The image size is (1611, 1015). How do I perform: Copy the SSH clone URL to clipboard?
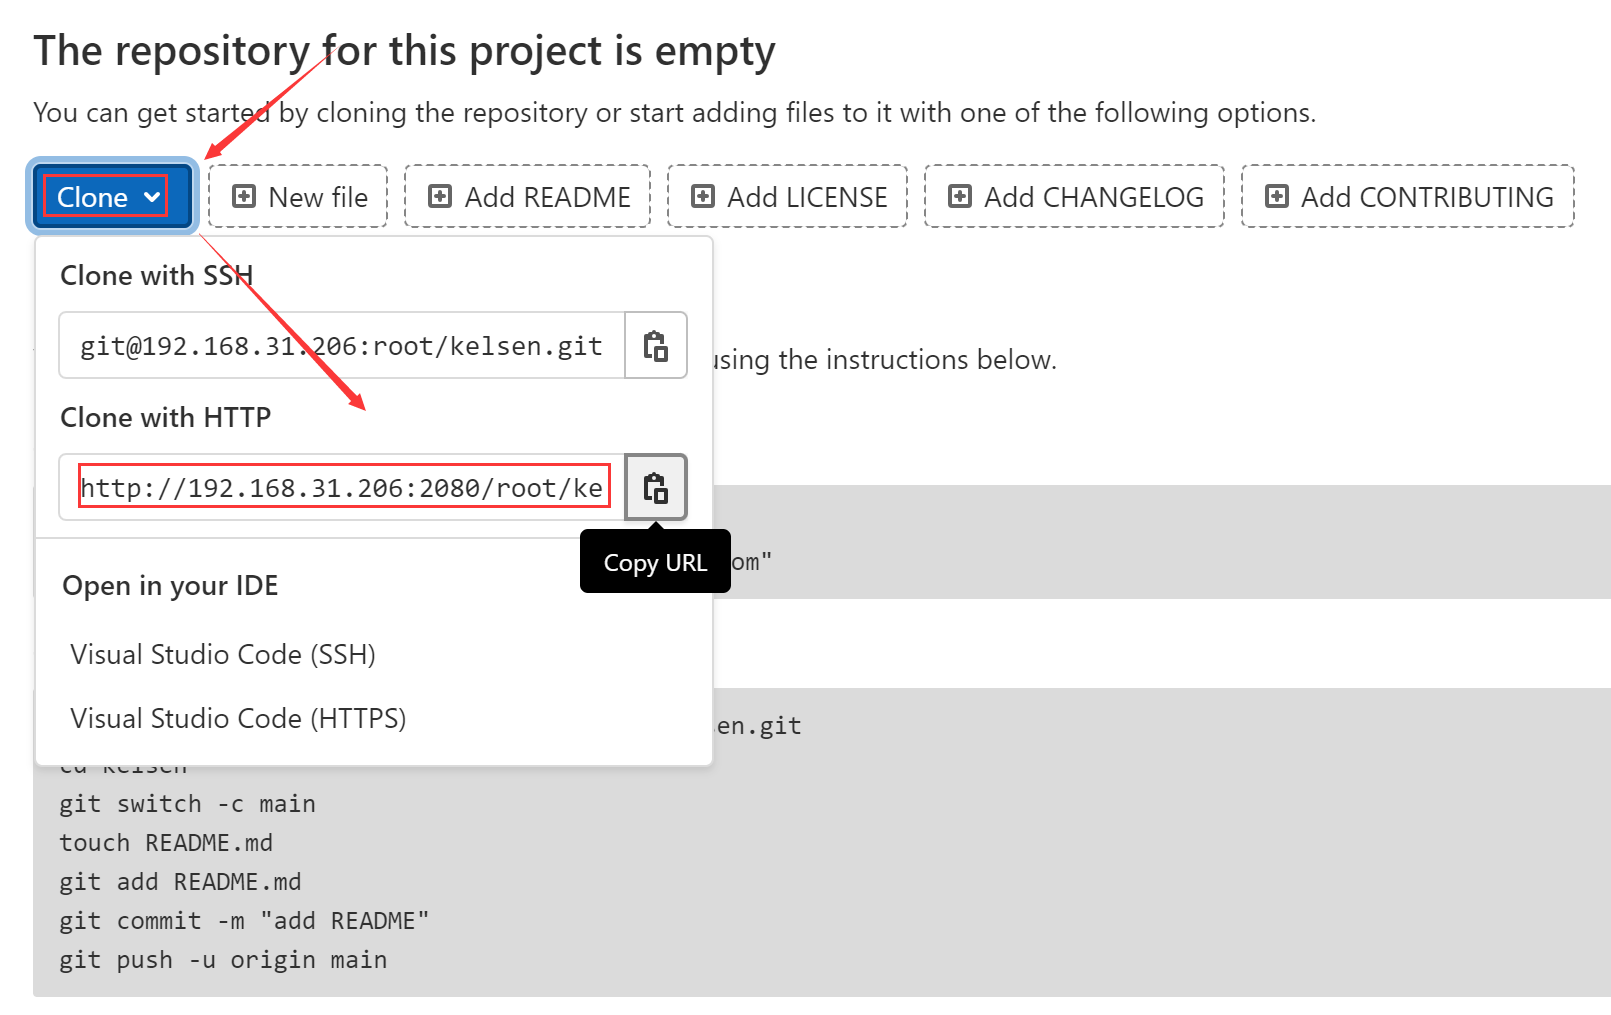tap(656, 346)
